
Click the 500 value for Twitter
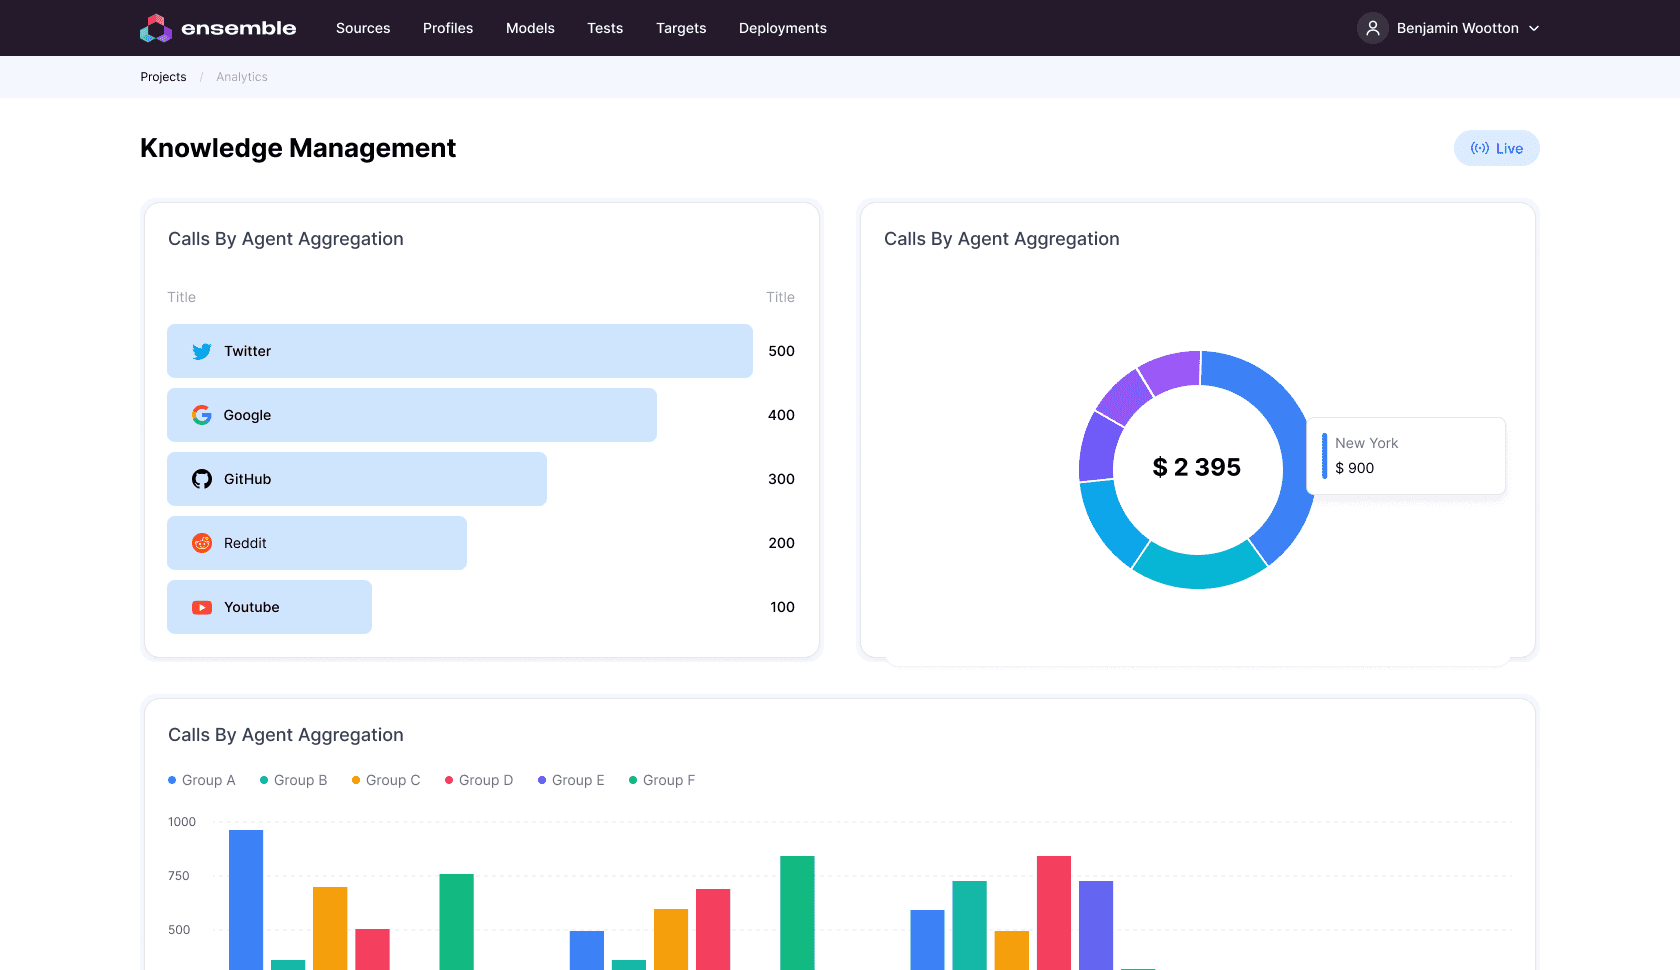(781, 351)
